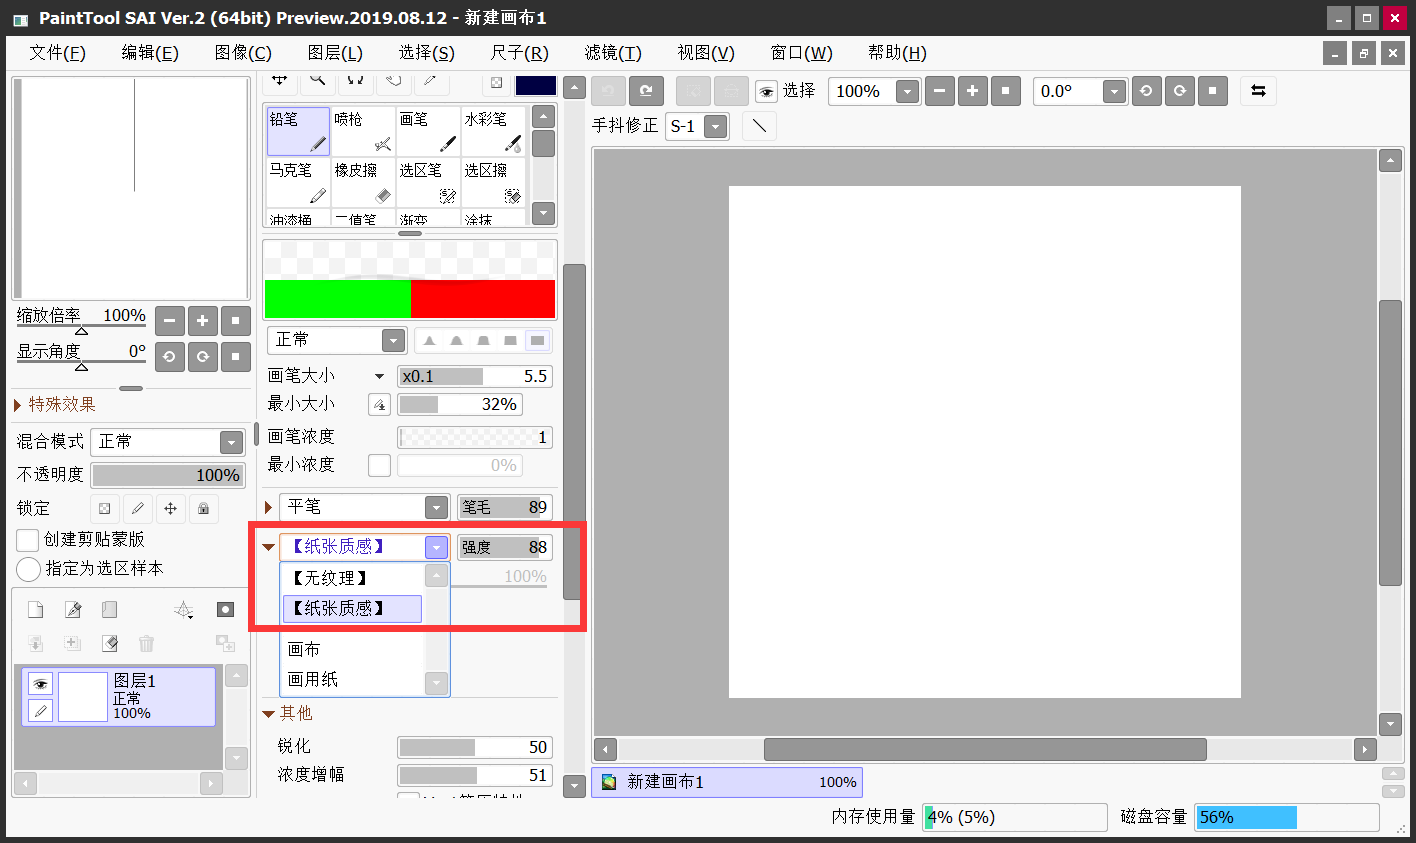This screenshot has width=1416, height=843.
Task: Select the 选区擦 selection eraser tool
Action: 493,183
